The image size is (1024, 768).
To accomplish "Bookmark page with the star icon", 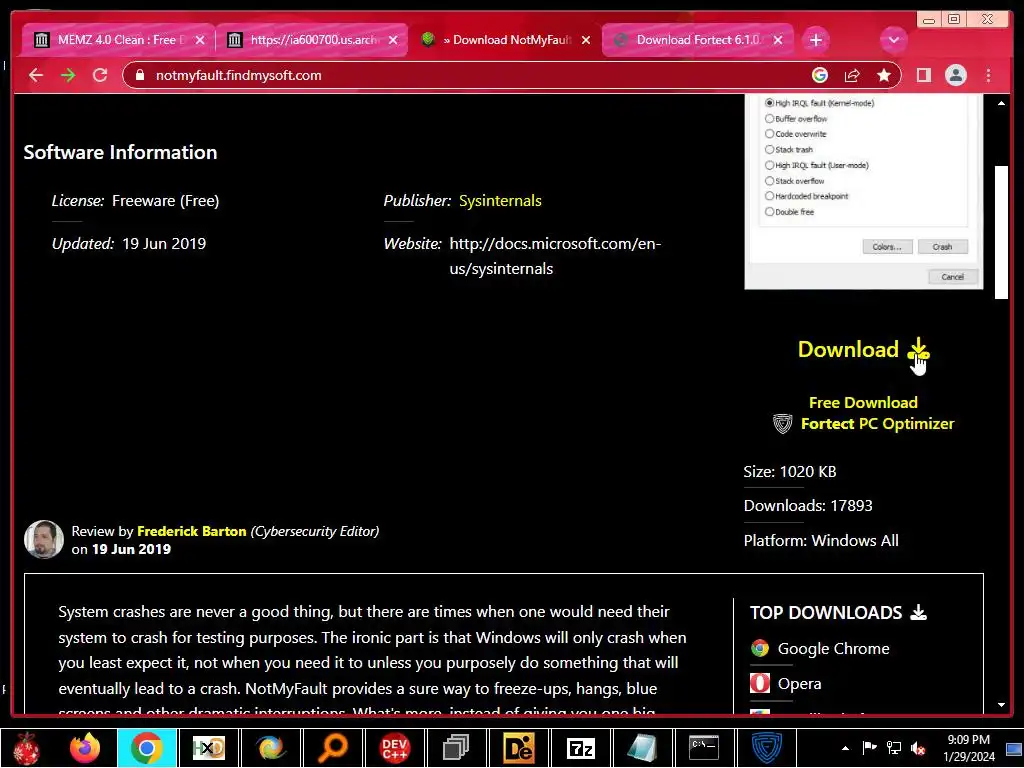I will coord(884,76).
